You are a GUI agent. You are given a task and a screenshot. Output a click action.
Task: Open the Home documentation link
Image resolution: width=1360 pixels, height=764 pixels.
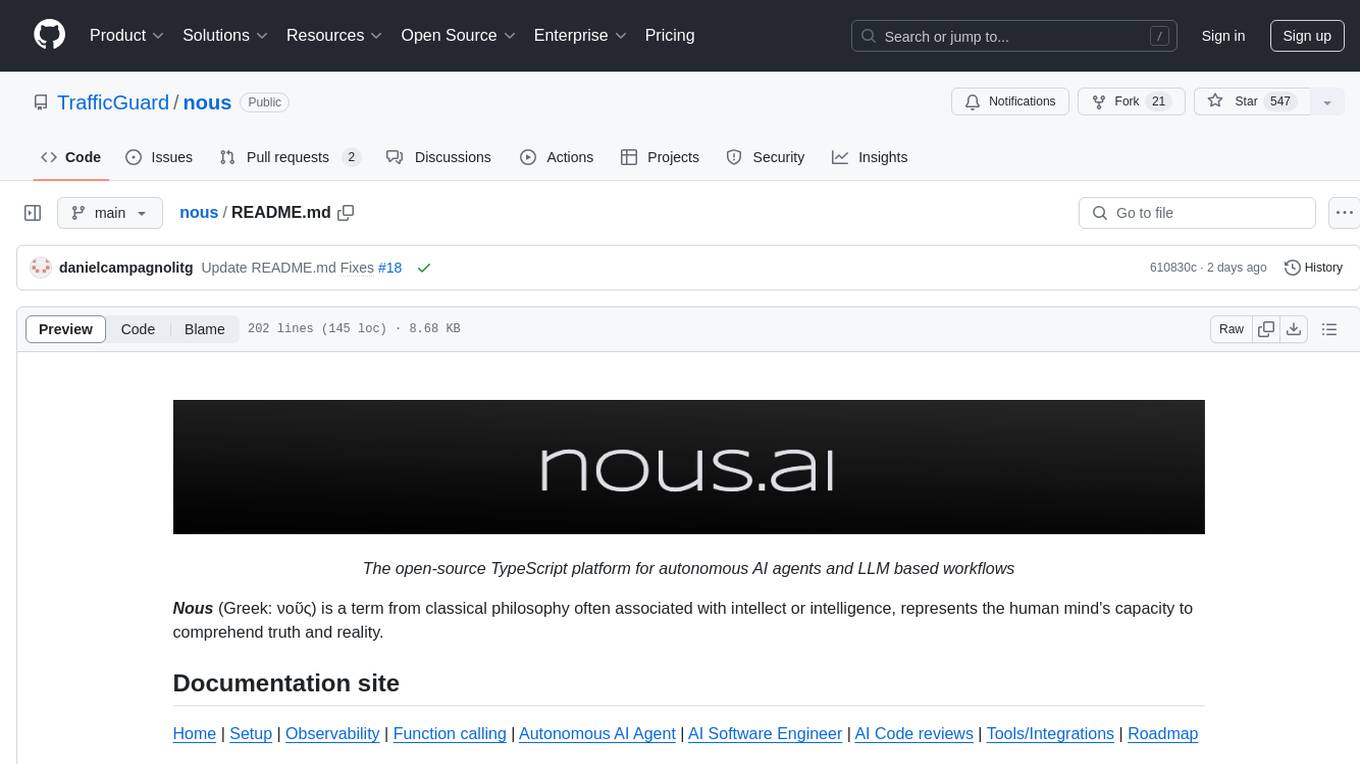[x=194, y=733]
